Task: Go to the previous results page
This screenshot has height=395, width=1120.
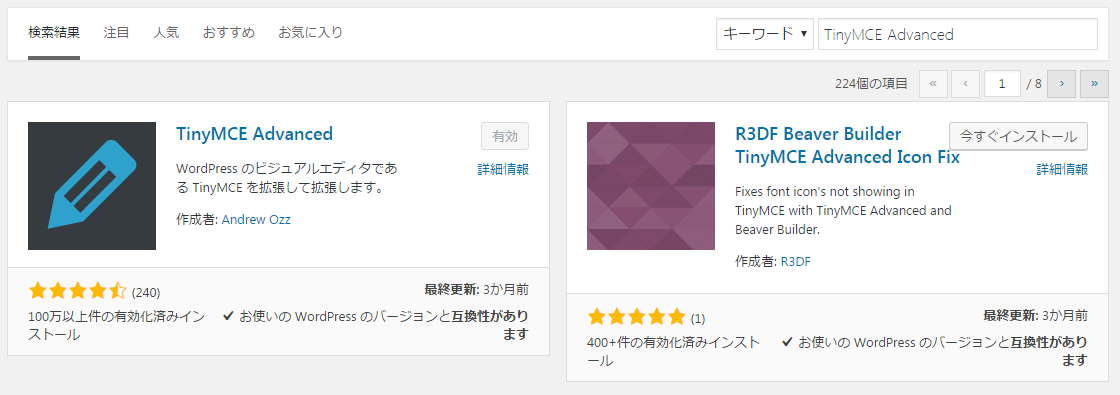Action: 965,84
